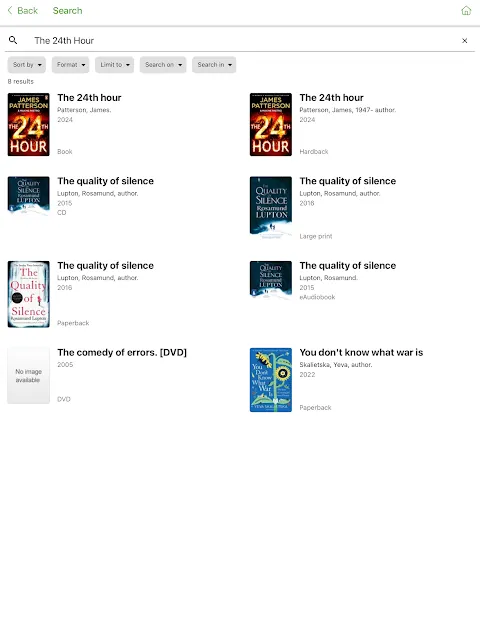This screenshot has height=626, width=480.
Task: Select The quality of silence Paperback cover
Action: pos(28,294)
